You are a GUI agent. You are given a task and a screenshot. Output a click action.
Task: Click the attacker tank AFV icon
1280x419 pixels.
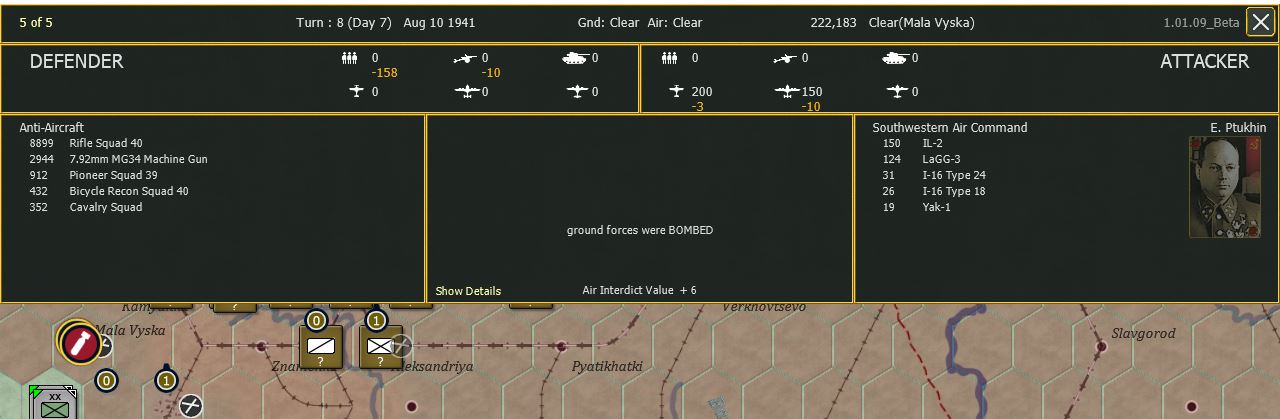tap(895, 58)
